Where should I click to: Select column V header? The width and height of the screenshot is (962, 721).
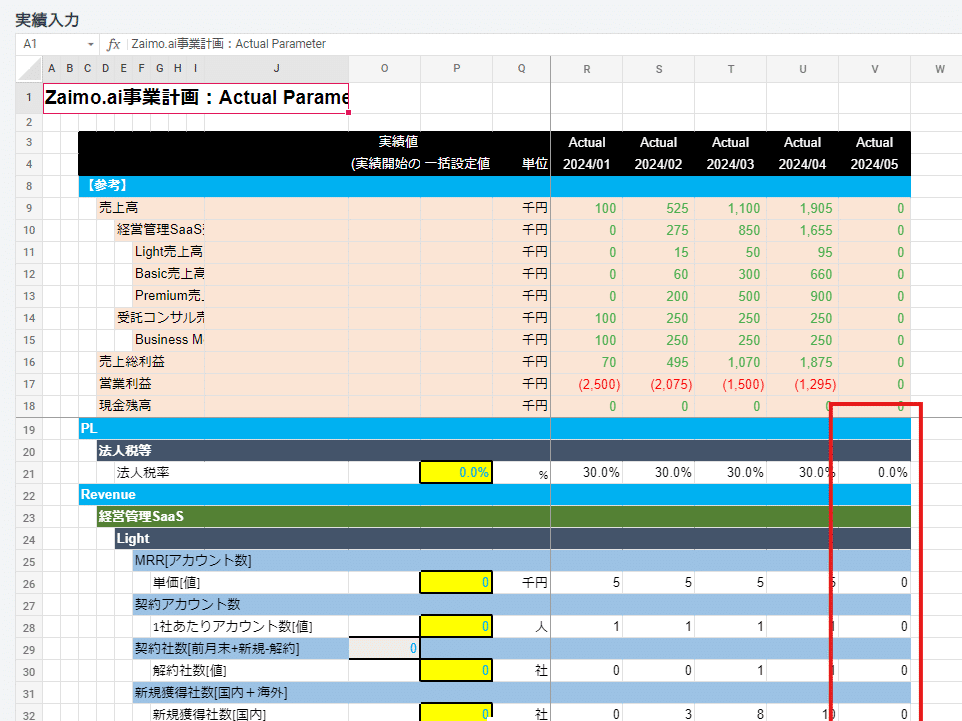click(x=875, y=69)
